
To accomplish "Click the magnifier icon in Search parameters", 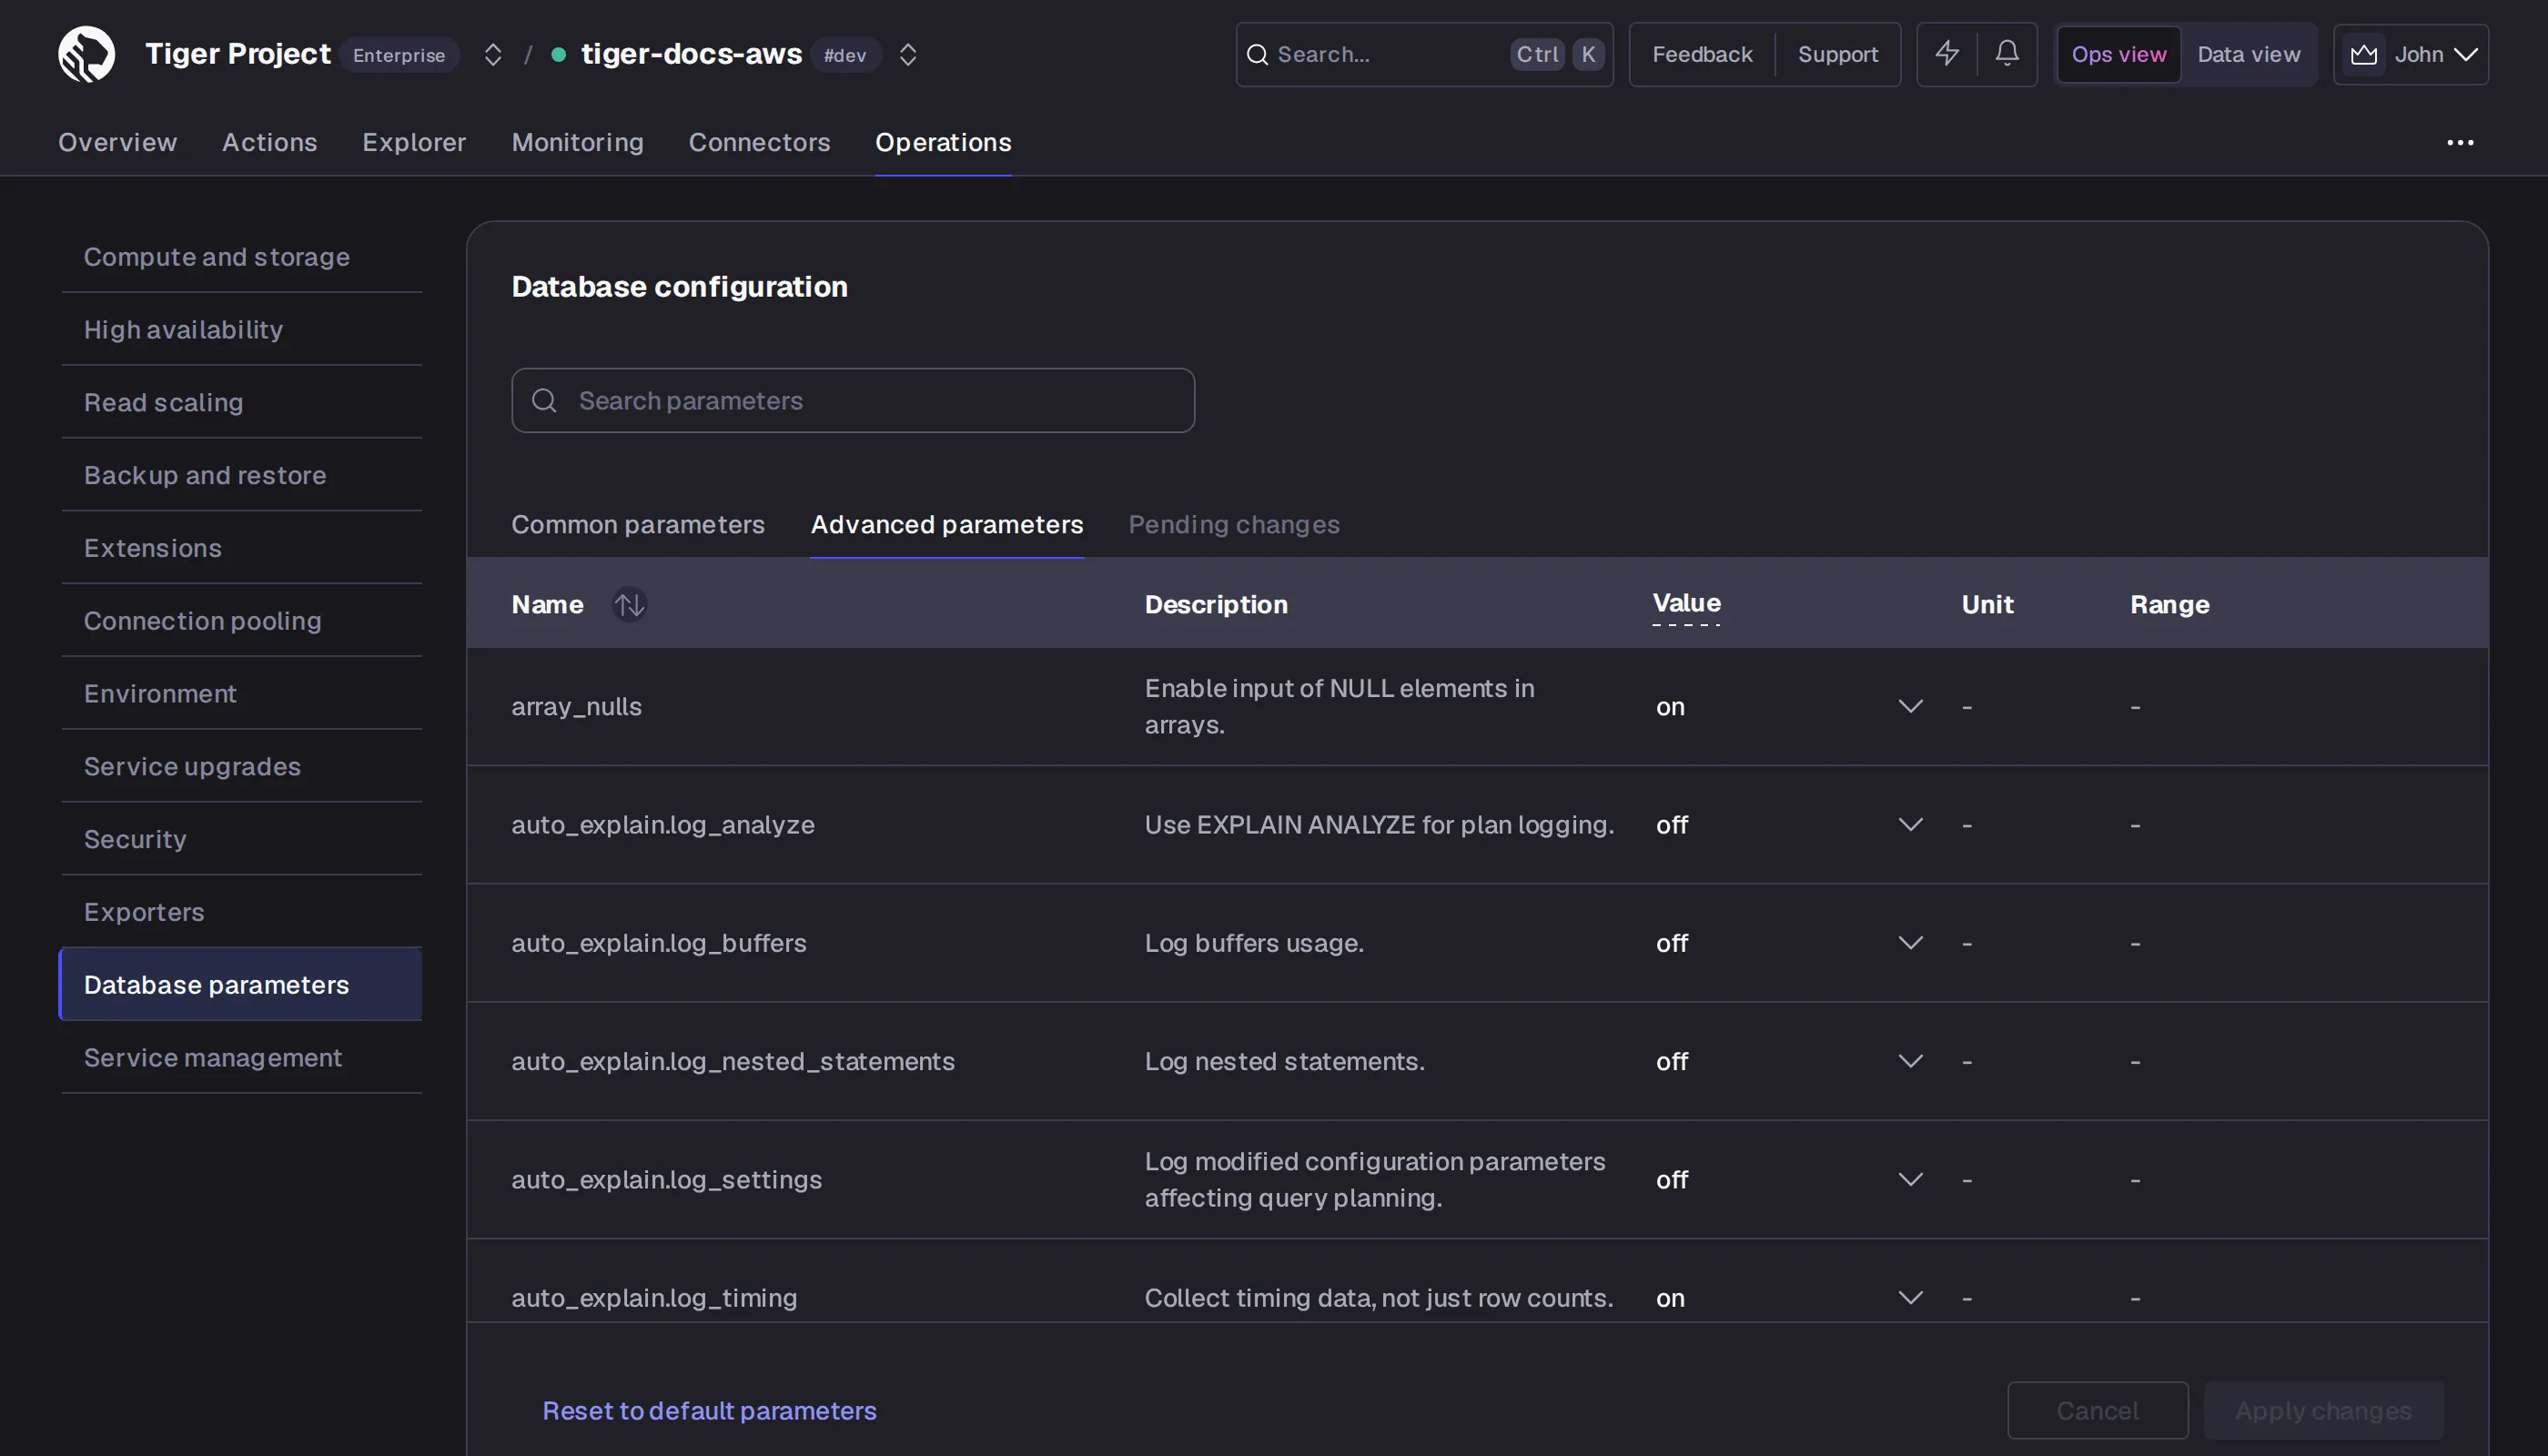I will [x=544, y=401].
